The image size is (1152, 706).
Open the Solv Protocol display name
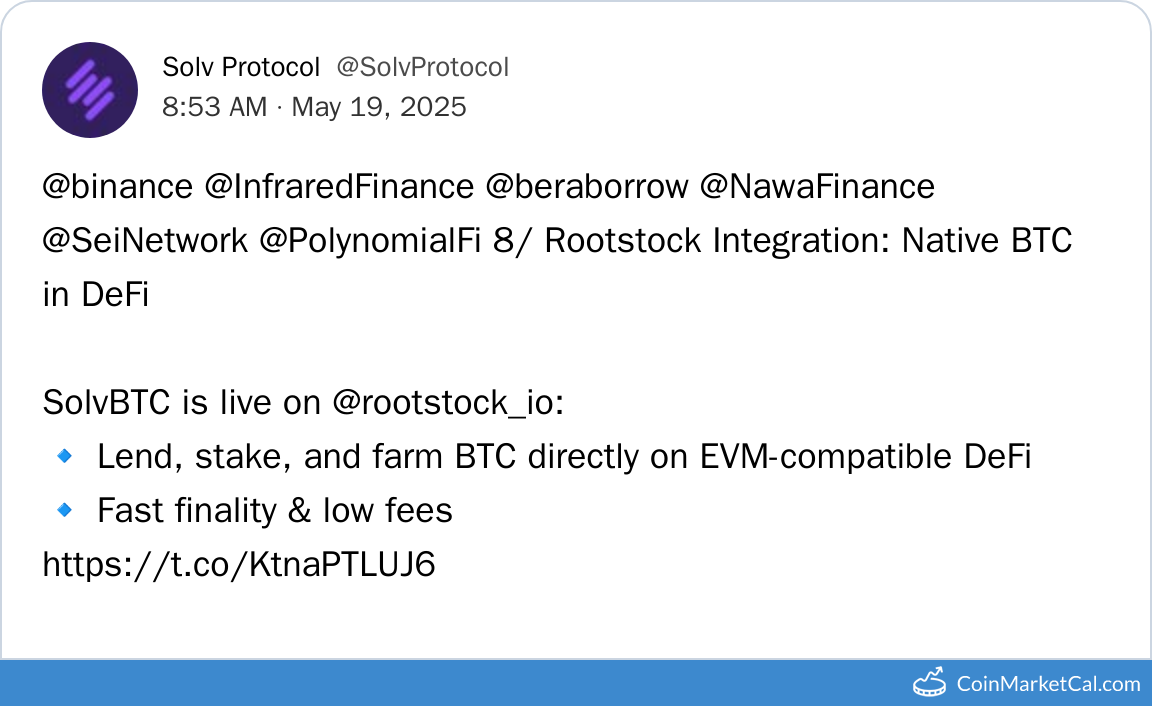pyautogui.click(x=241, y=67)
